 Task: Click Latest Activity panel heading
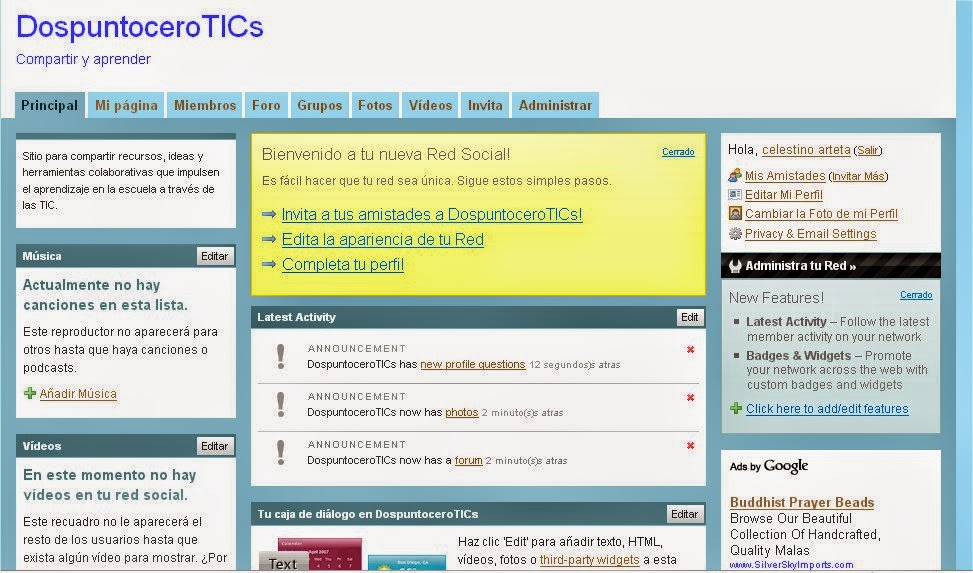click(297, 317)
